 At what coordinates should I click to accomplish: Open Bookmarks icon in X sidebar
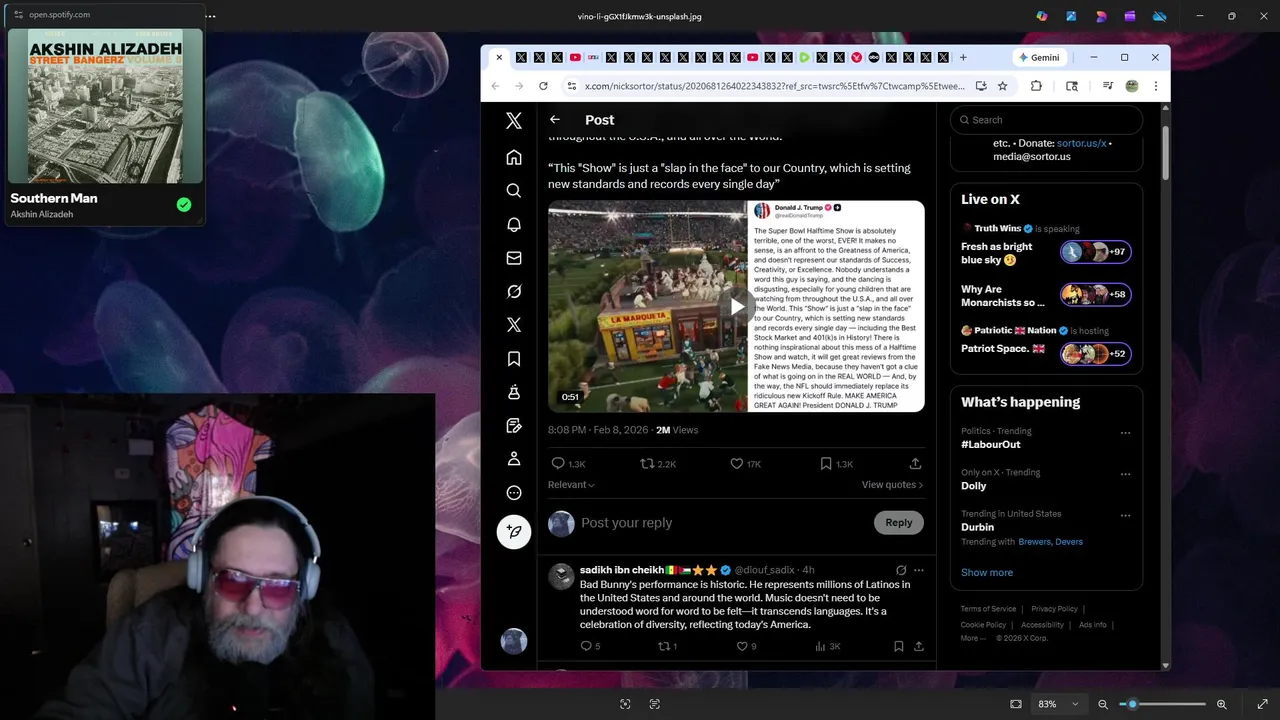pyautogui.click(x=514, y=358)
